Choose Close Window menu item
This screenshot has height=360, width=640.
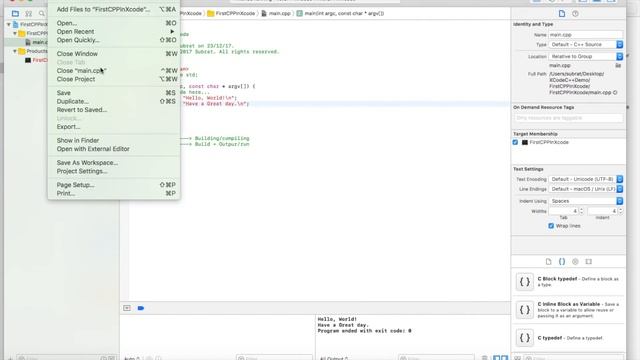(x=114, y=53)
